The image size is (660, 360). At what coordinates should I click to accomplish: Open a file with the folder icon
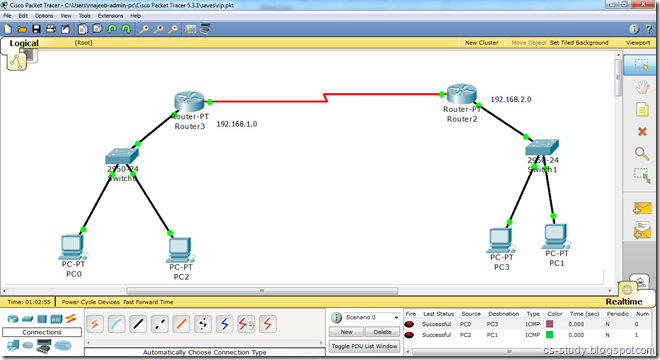pos(22,29)
